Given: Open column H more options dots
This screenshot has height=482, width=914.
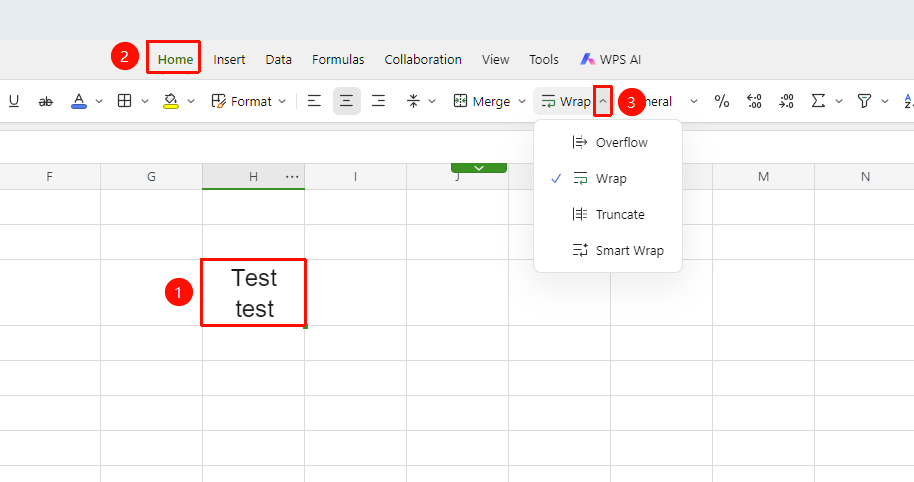Looking at the screenshot, I should click(x=292, y=177).
